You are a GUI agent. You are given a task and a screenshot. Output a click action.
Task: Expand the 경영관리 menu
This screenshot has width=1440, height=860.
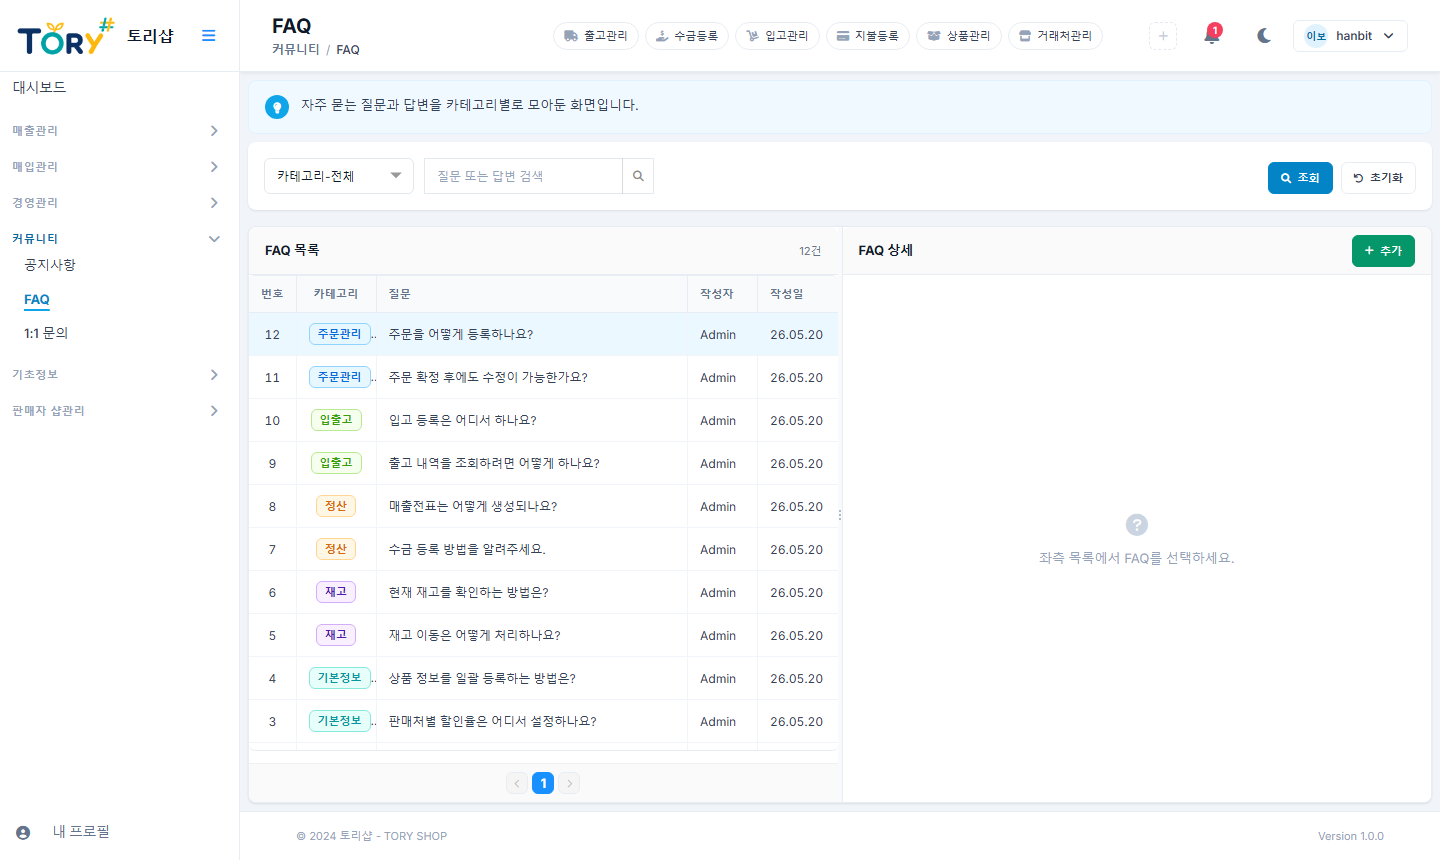(x=116, y=203)
